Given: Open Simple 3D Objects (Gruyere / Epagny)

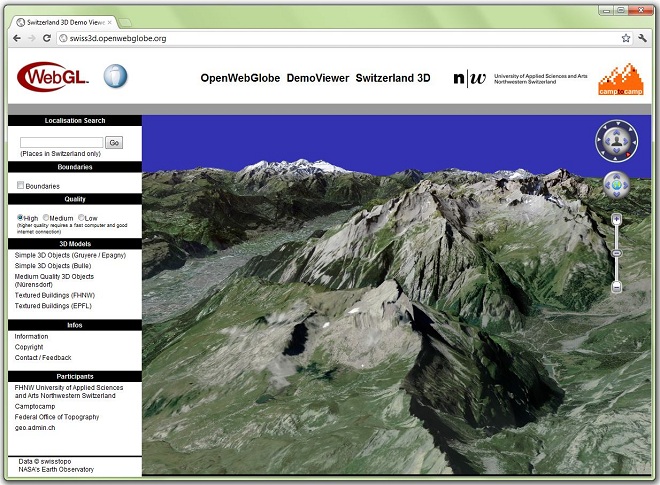Looking at the screenshot, I should [70, 255].
